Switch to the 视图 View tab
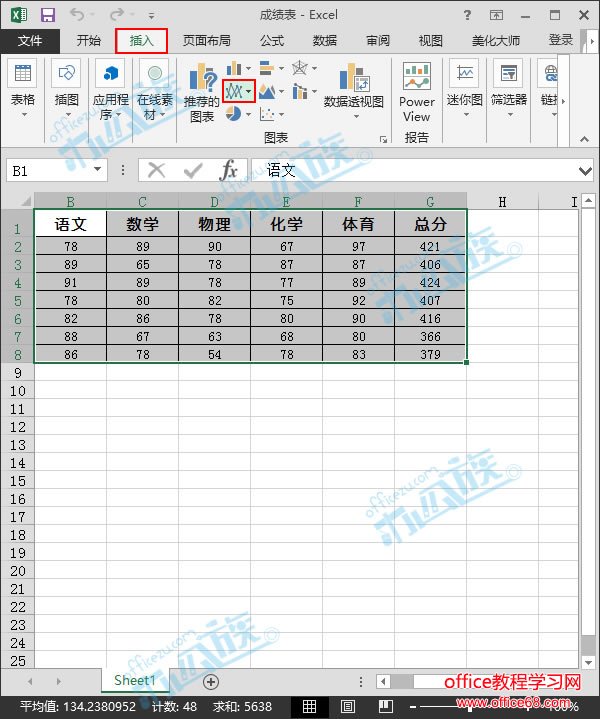Image resolution: width=600 pixels, height=719 pixels. pyautogui.click(x=430, y=40)
